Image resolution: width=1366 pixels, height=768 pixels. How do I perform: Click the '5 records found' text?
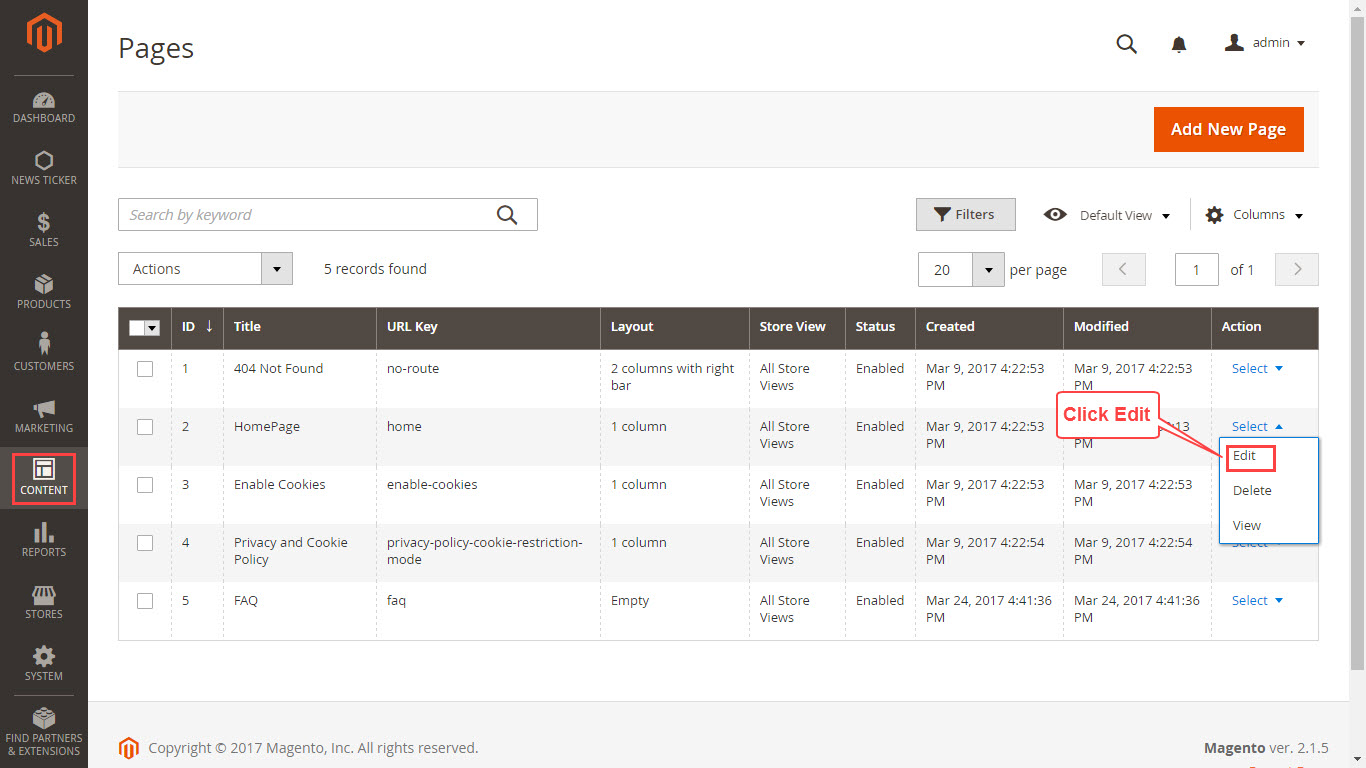point(375,269)
